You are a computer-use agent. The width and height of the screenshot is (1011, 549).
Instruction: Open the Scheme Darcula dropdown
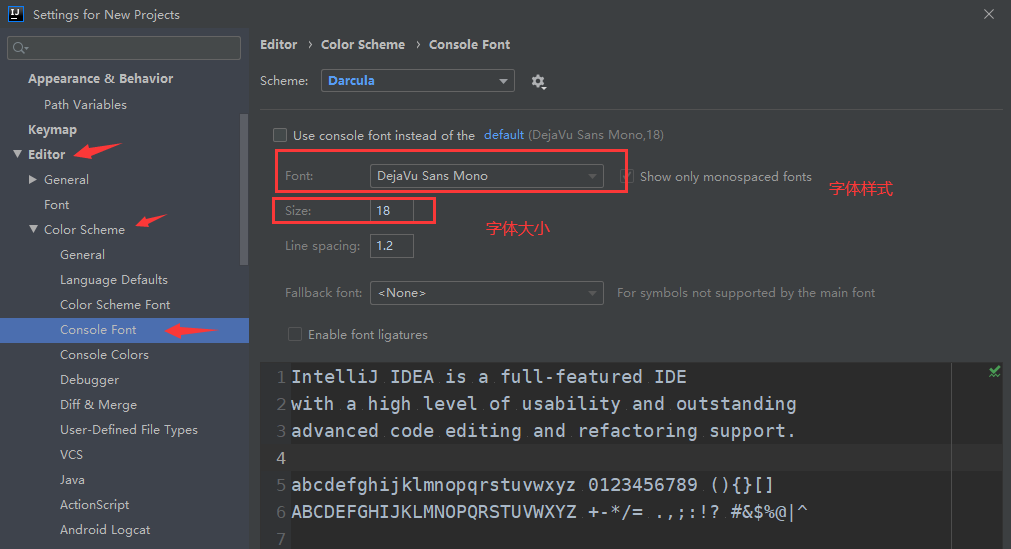(x=418, y=81)
